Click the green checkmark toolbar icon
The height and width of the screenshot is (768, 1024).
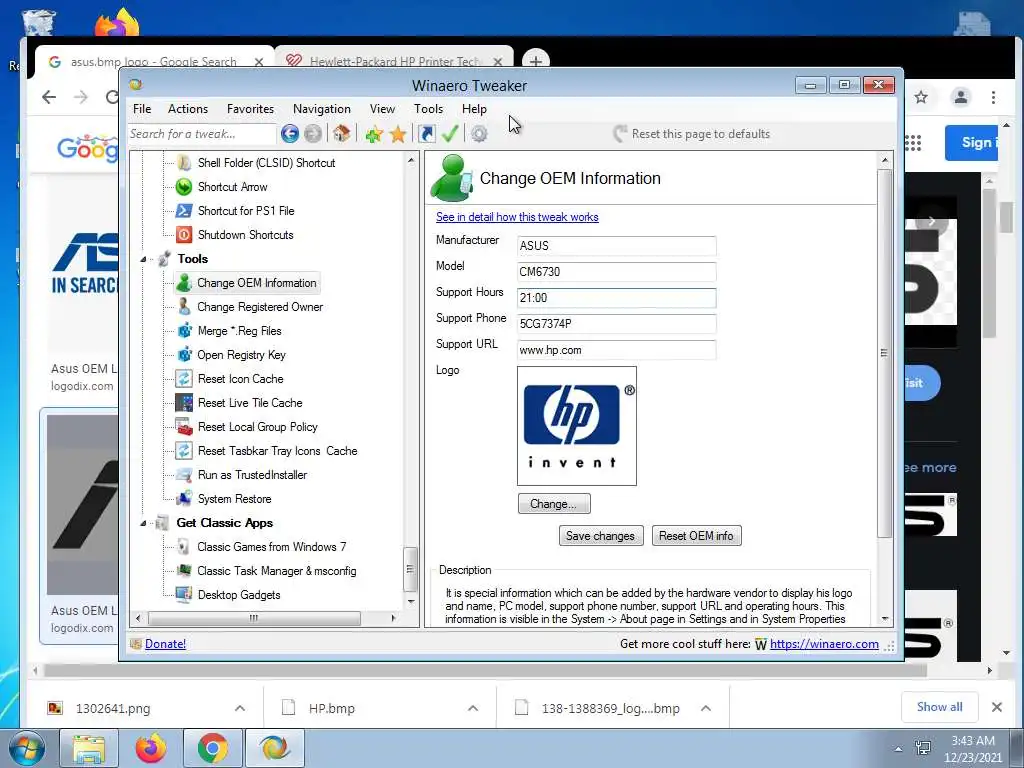point(450,134)
